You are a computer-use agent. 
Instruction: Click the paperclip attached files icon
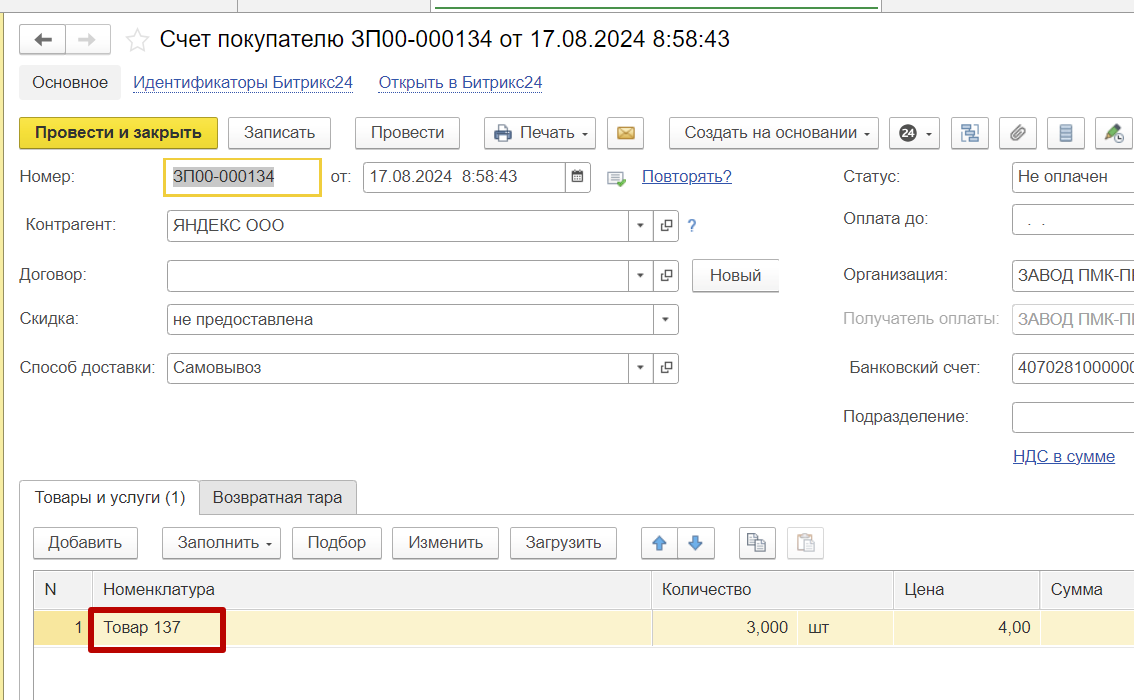pyautogui.click(x=1017, y=133)
